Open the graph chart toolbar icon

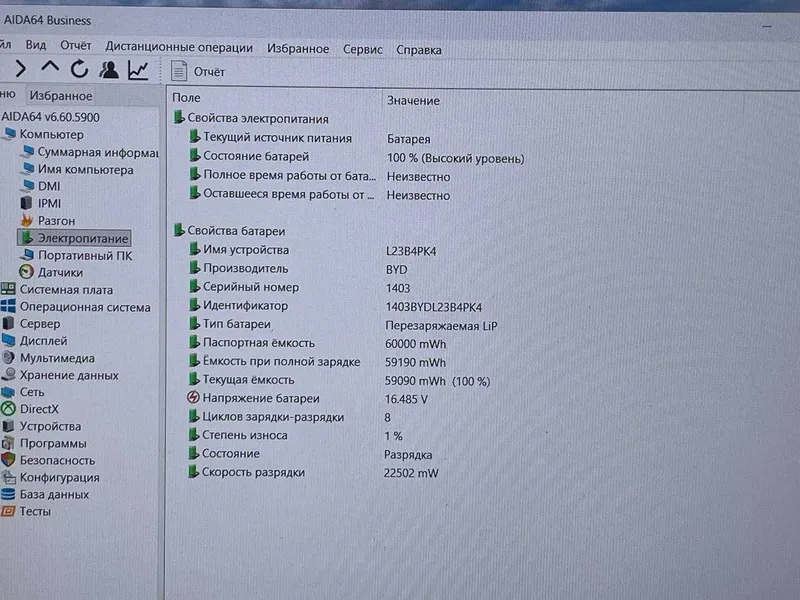pos(138,70)
